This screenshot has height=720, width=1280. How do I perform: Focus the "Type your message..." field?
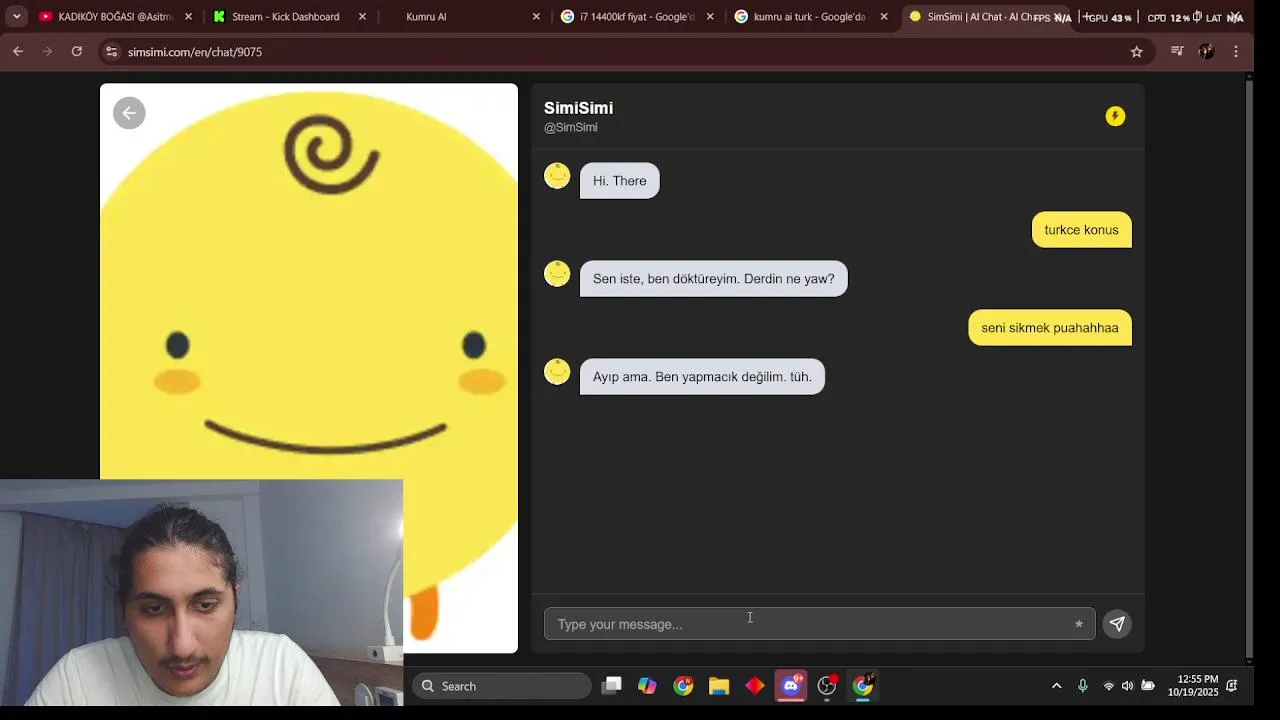(x=819, y=624)
